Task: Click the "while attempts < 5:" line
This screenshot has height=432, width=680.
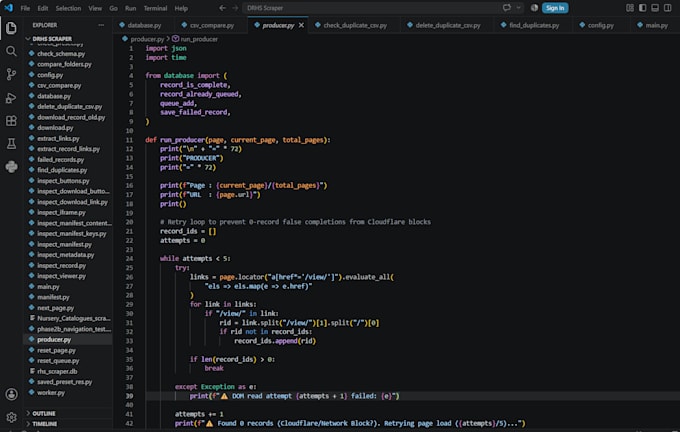Action: 195,259
